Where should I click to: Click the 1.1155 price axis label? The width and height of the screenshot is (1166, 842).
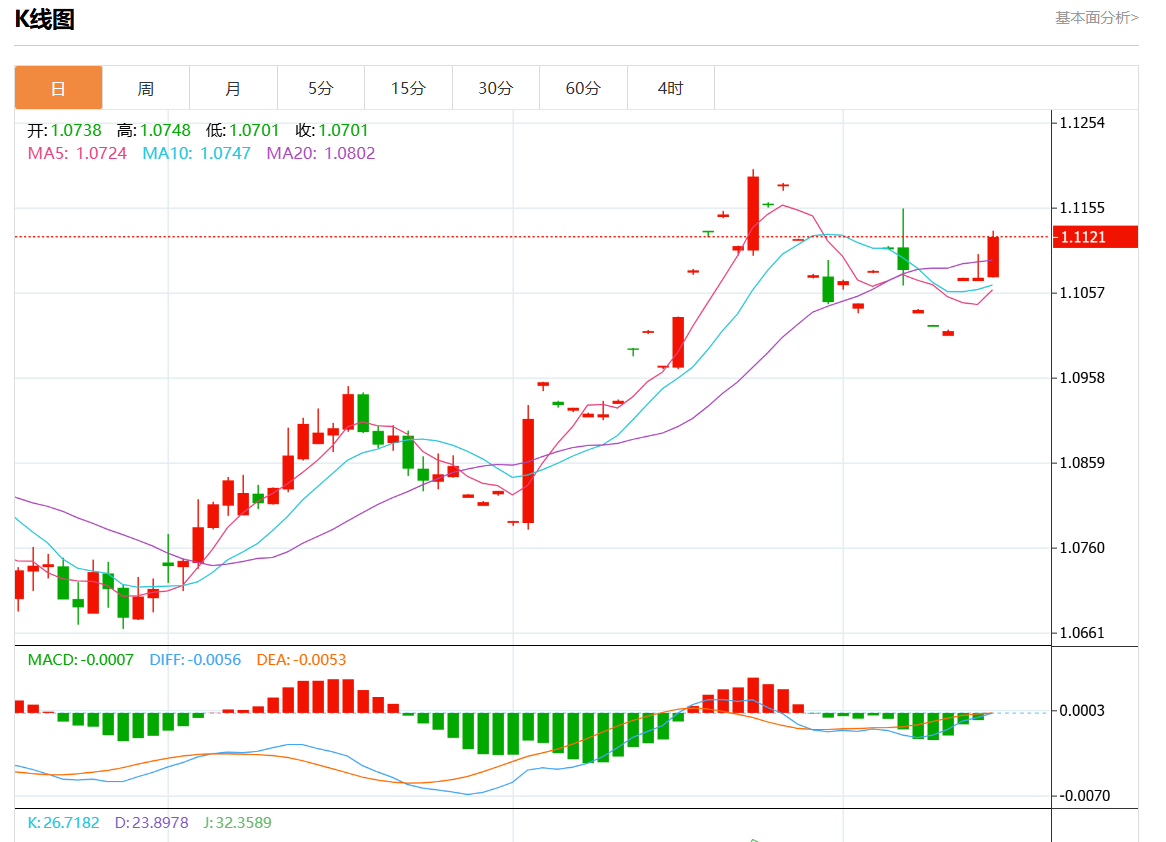tap(1082, 208)
